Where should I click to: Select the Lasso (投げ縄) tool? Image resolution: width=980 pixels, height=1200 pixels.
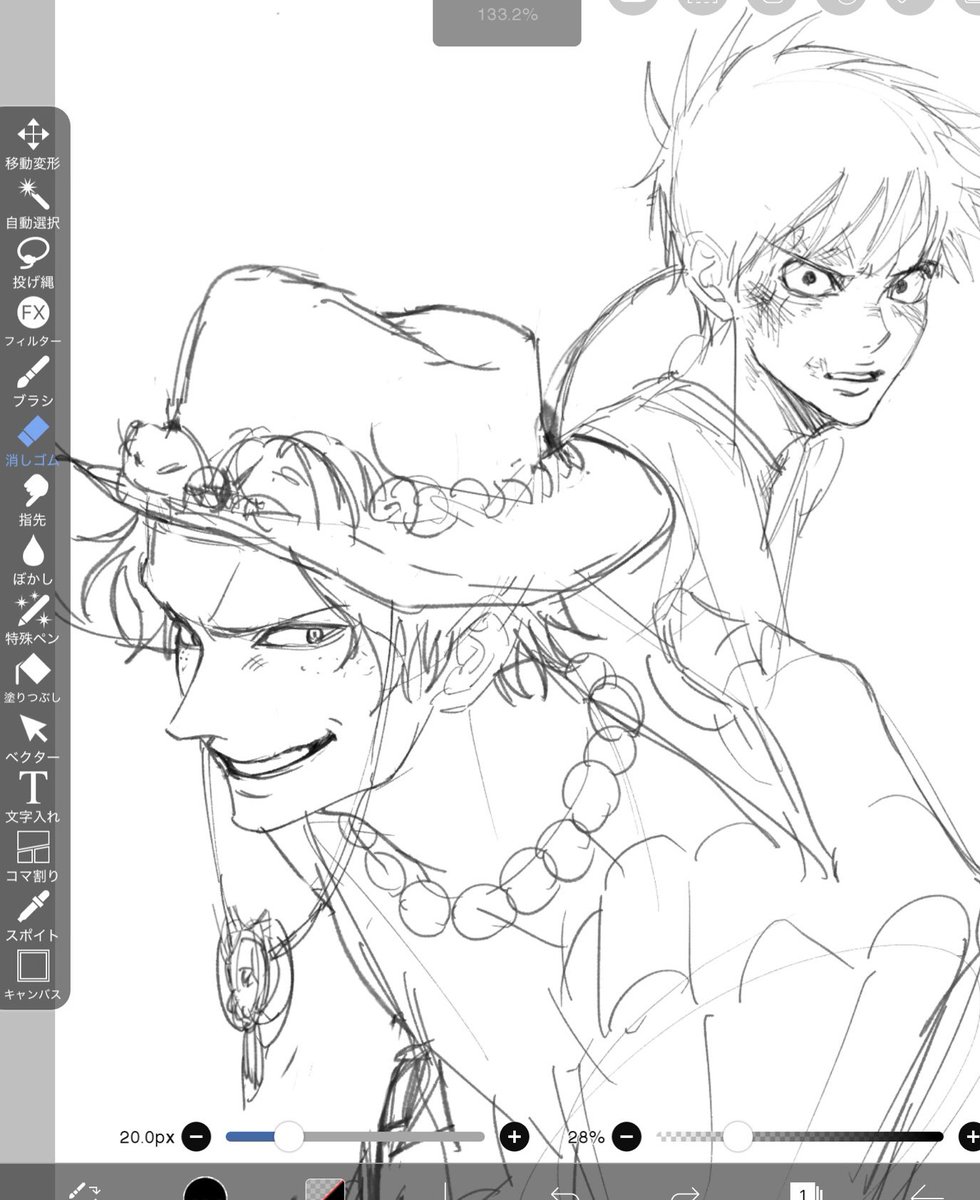(33, 263)
